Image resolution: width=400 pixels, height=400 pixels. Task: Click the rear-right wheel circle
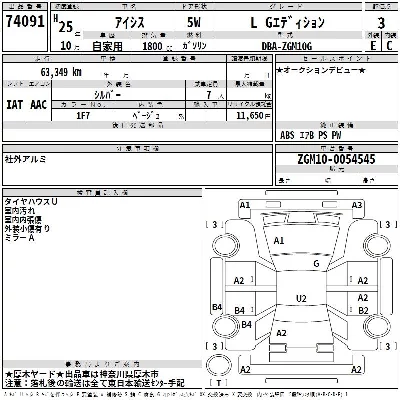pyautogui.click(x=377, y=325)
